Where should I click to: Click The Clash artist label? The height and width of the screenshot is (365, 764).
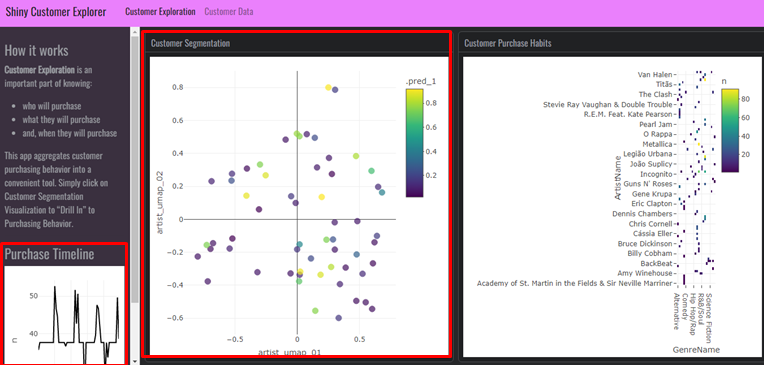655,94
